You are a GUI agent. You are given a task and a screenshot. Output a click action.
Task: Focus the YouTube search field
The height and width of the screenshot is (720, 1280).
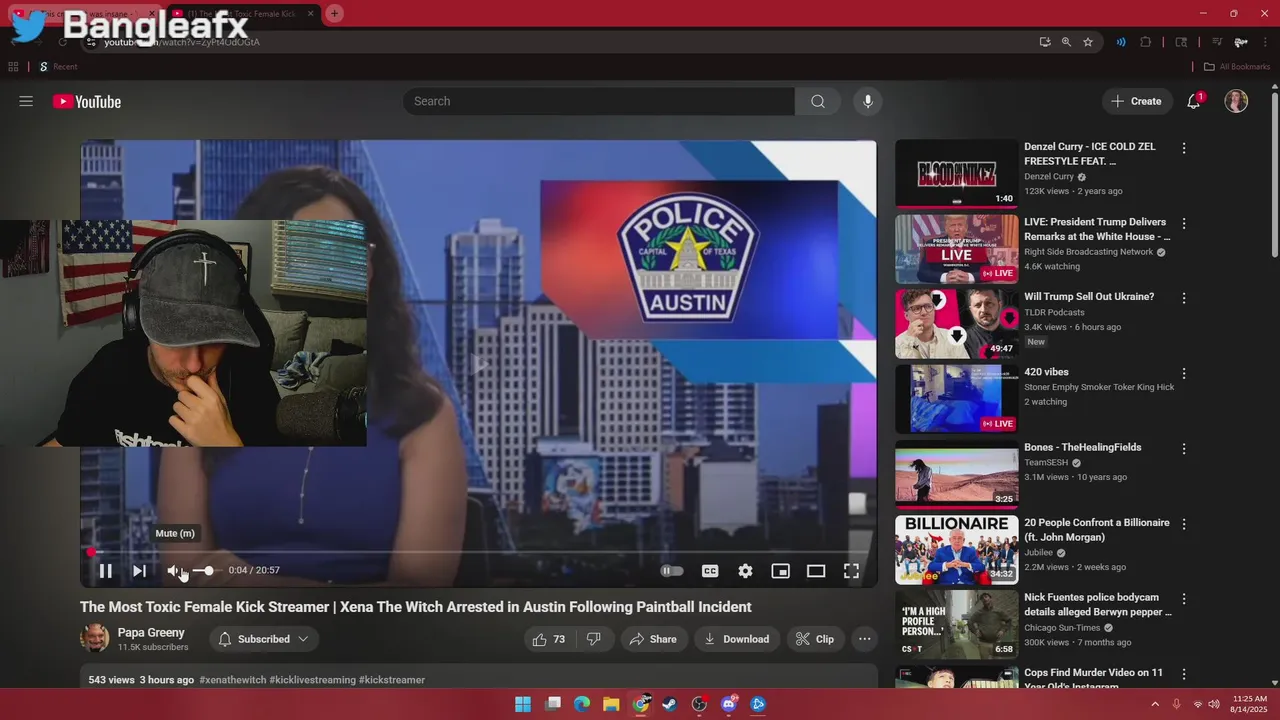tap(599, 101)
